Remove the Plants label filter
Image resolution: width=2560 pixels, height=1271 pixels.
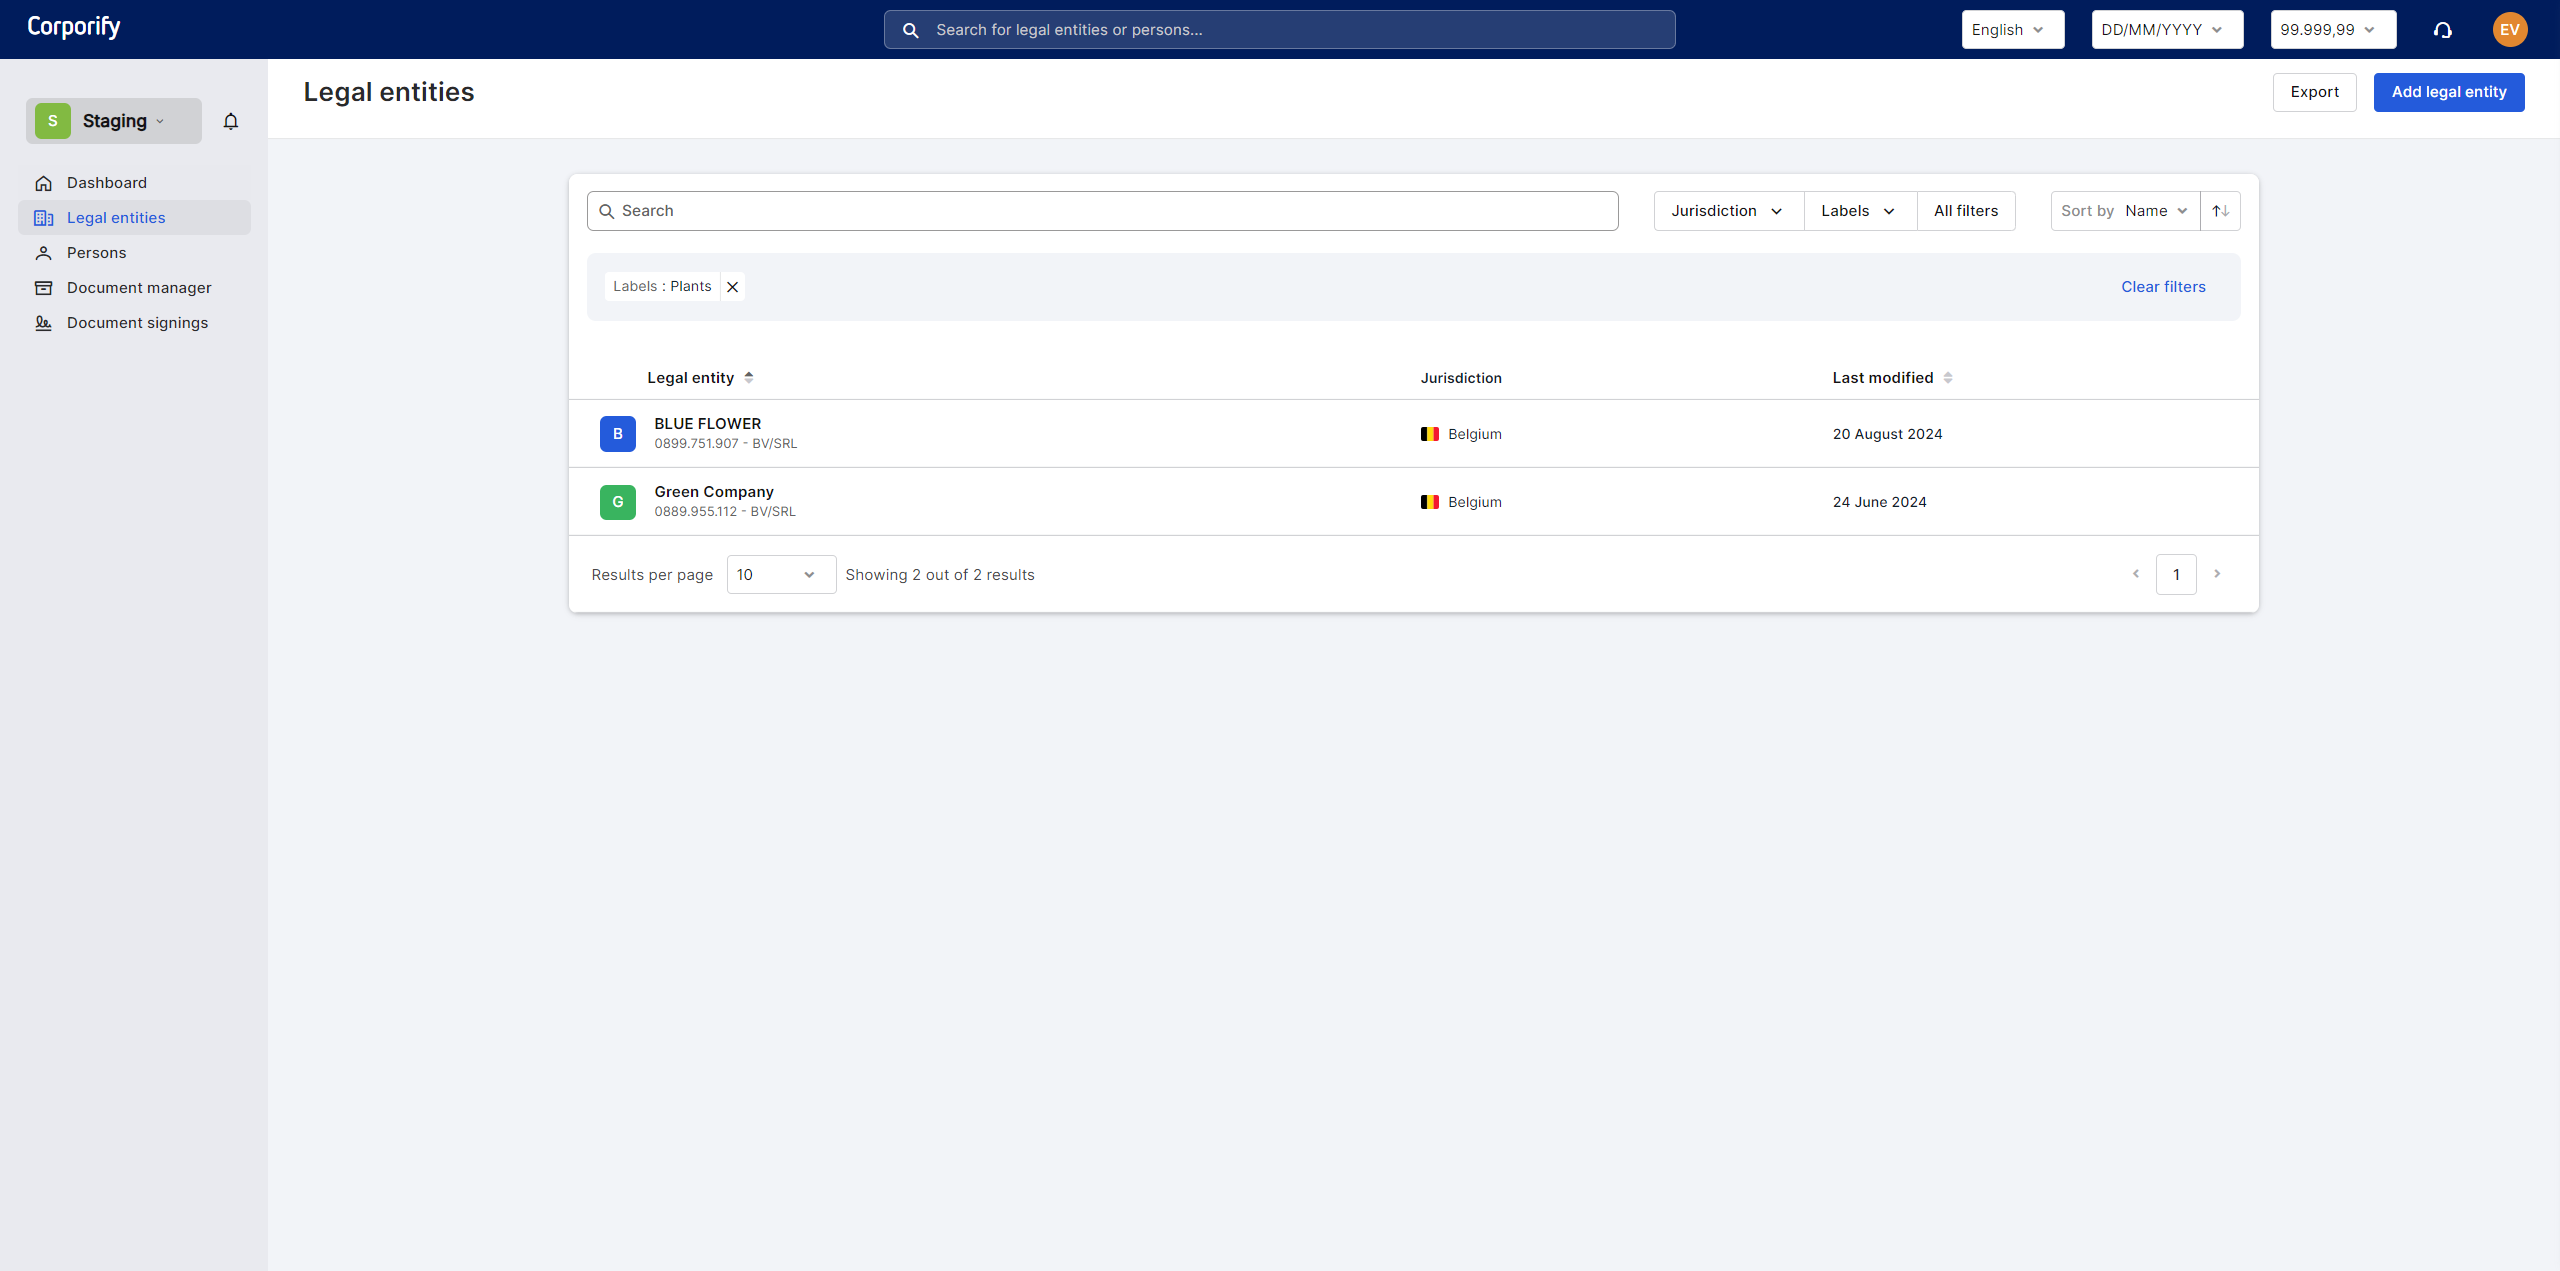click(x=732, y=287)
